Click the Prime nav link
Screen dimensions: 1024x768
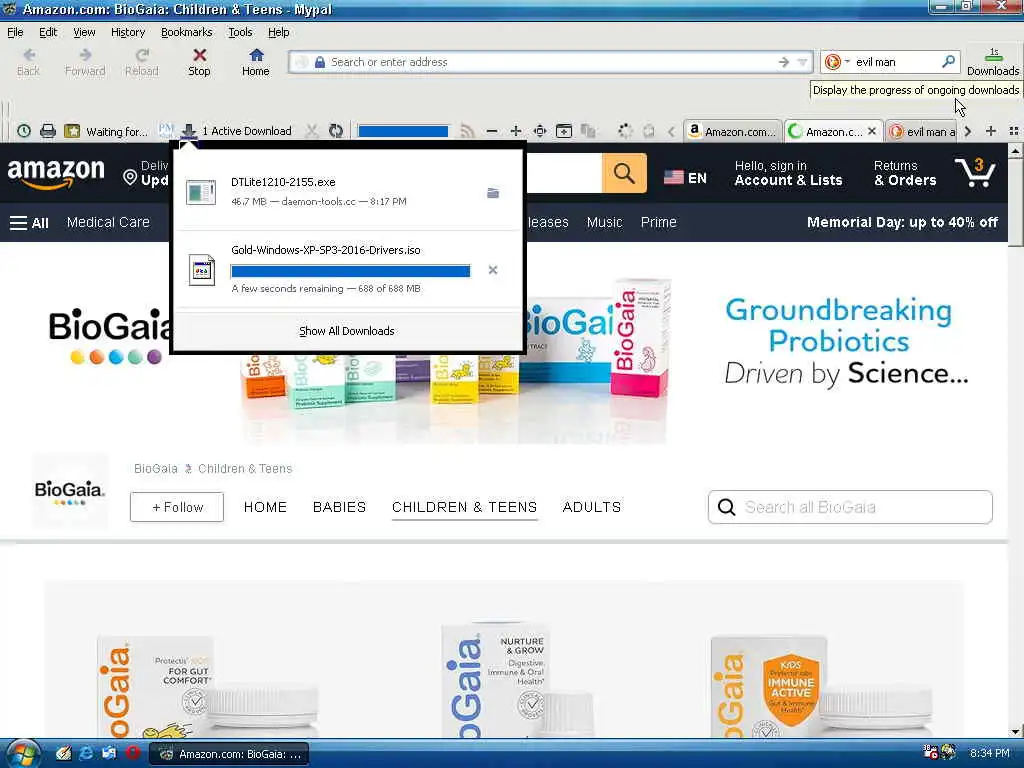coord(658,222)
